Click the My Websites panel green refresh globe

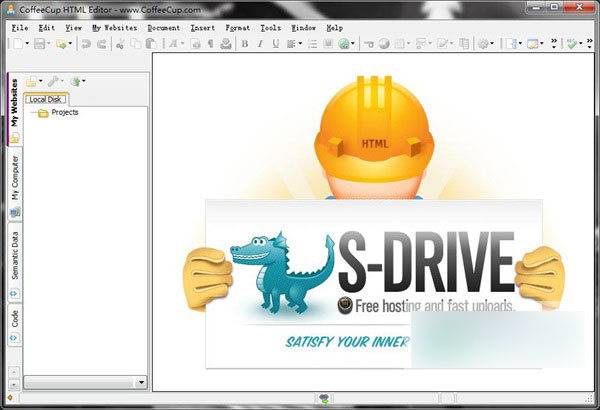[x=76, y=81]
